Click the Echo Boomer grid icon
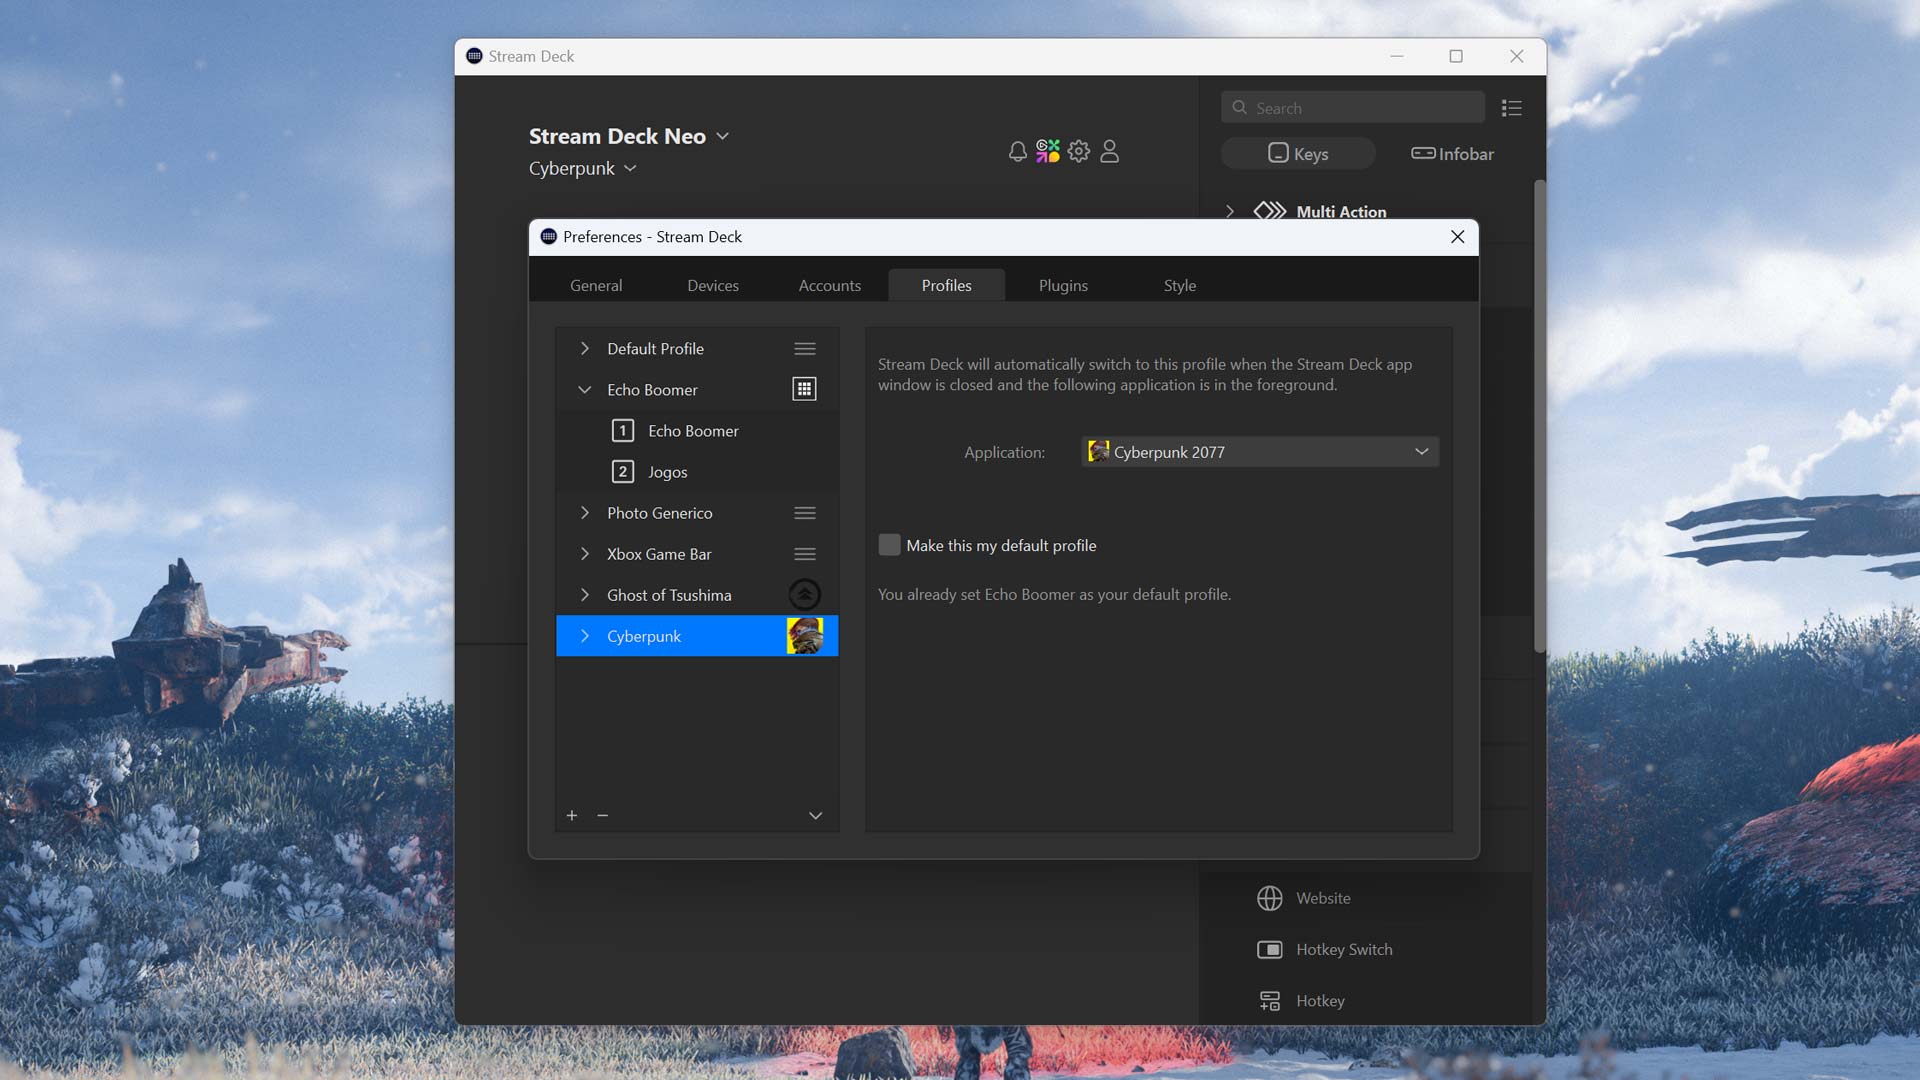The image size is (1920, 1080). pyautogui.click(x=804, y=389)
